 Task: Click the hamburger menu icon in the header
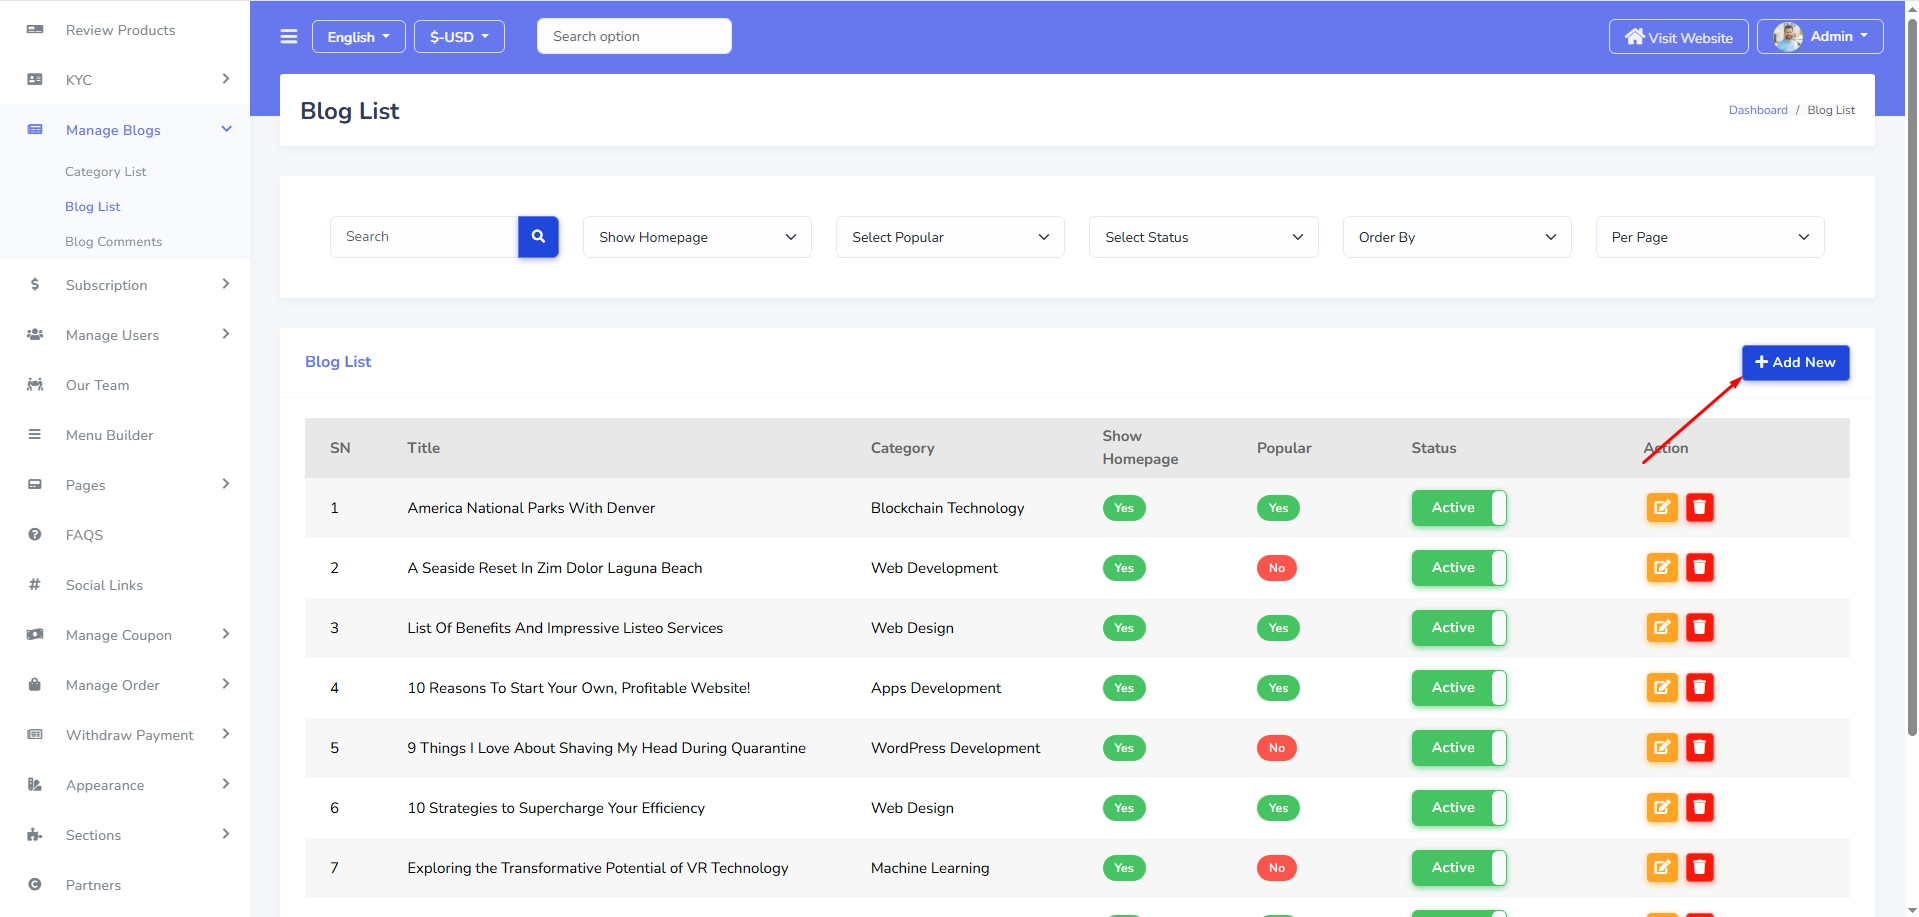tap(289, 37)
